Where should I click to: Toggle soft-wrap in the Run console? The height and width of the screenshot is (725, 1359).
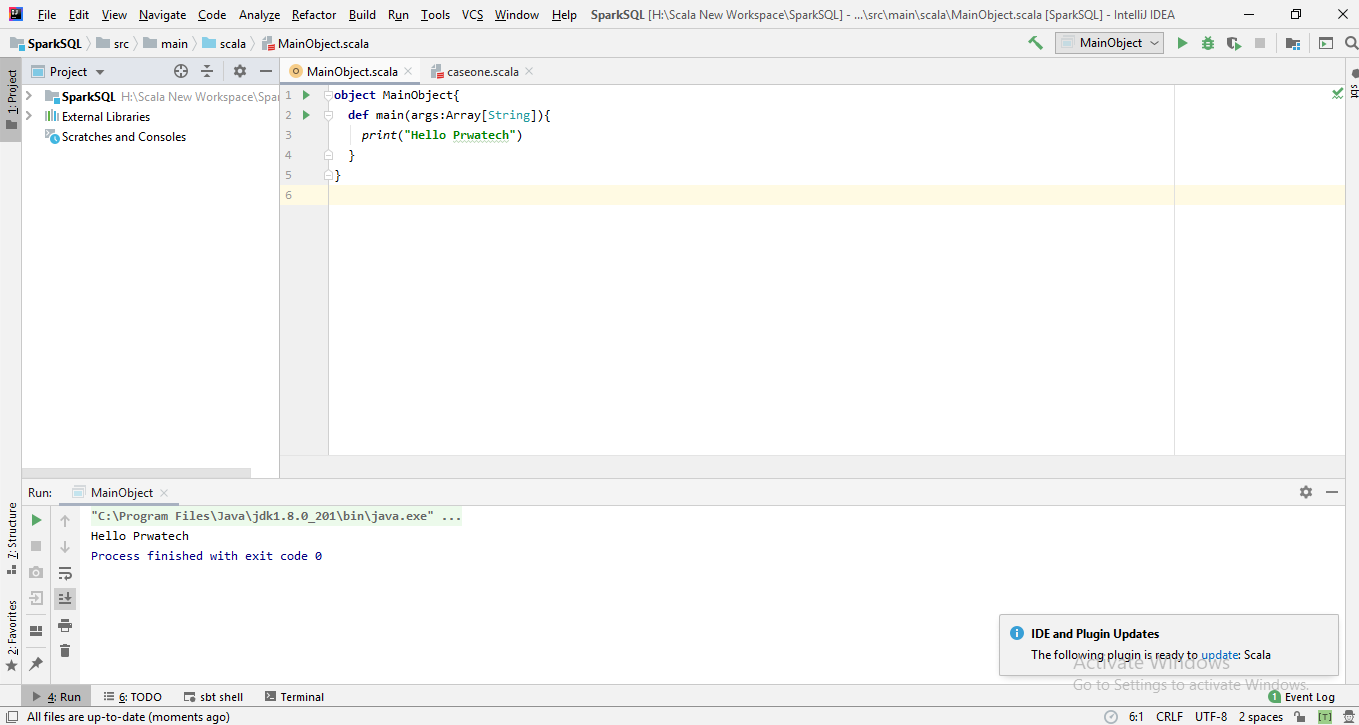(65, 573)
